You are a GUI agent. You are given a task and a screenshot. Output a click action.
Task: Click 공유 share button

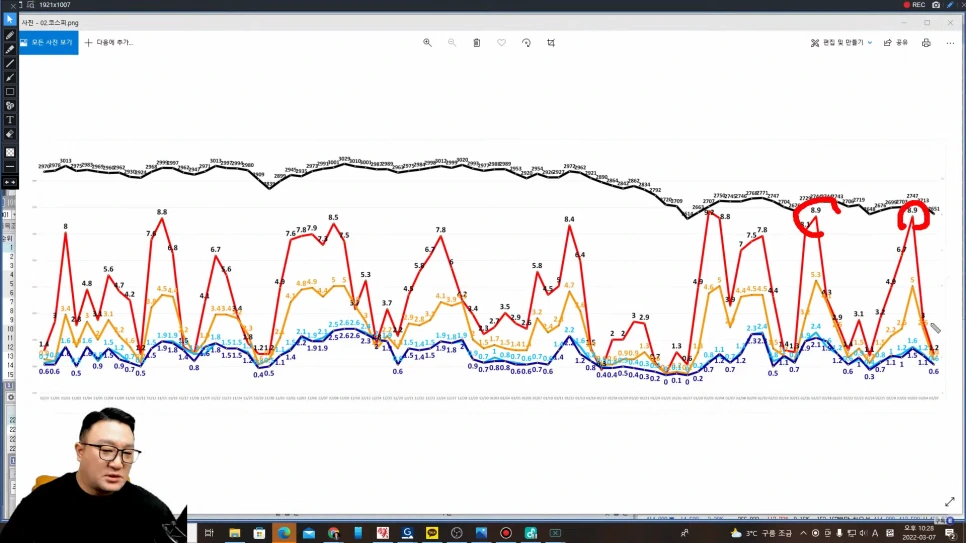click(896, 43)
